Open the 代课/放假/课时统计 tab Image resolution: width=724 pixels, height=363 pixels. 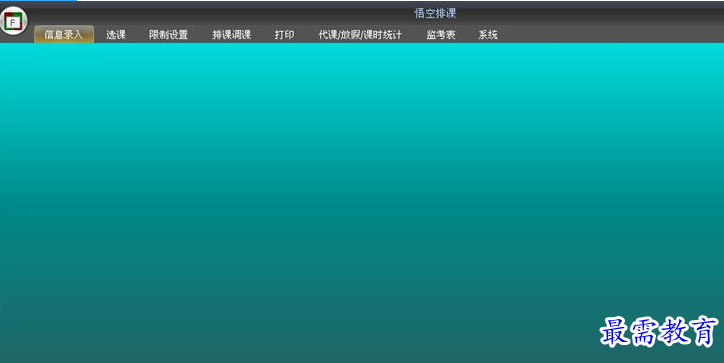[360, 35]
